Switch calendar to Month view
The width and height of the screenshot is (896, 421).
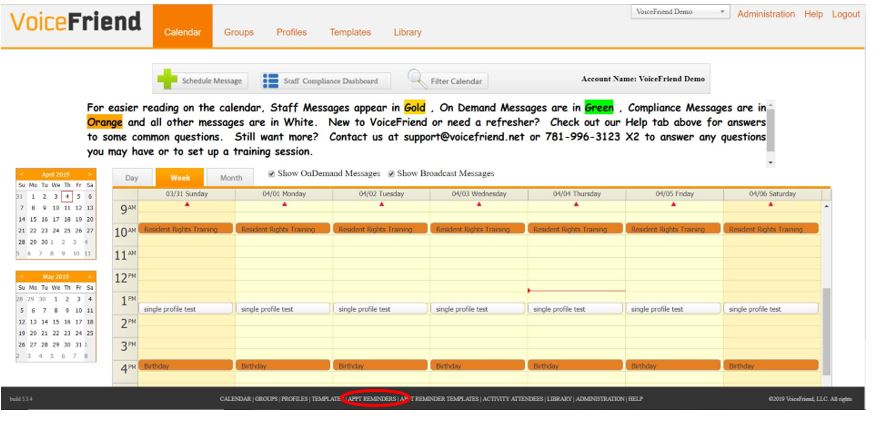tap(231, 178)
